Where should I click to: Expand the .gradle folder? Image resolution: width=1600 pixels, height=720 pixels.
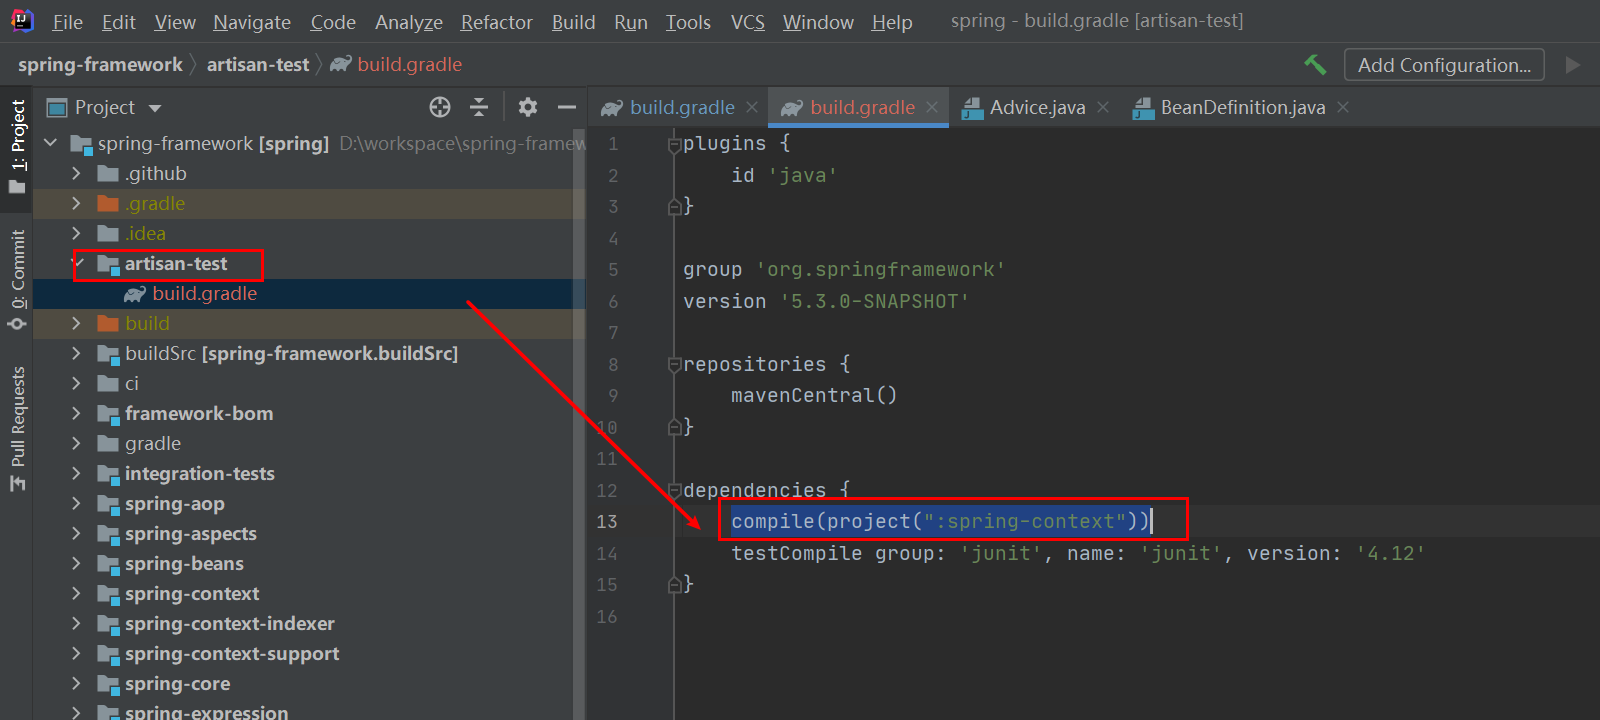[x=76, y=203]
